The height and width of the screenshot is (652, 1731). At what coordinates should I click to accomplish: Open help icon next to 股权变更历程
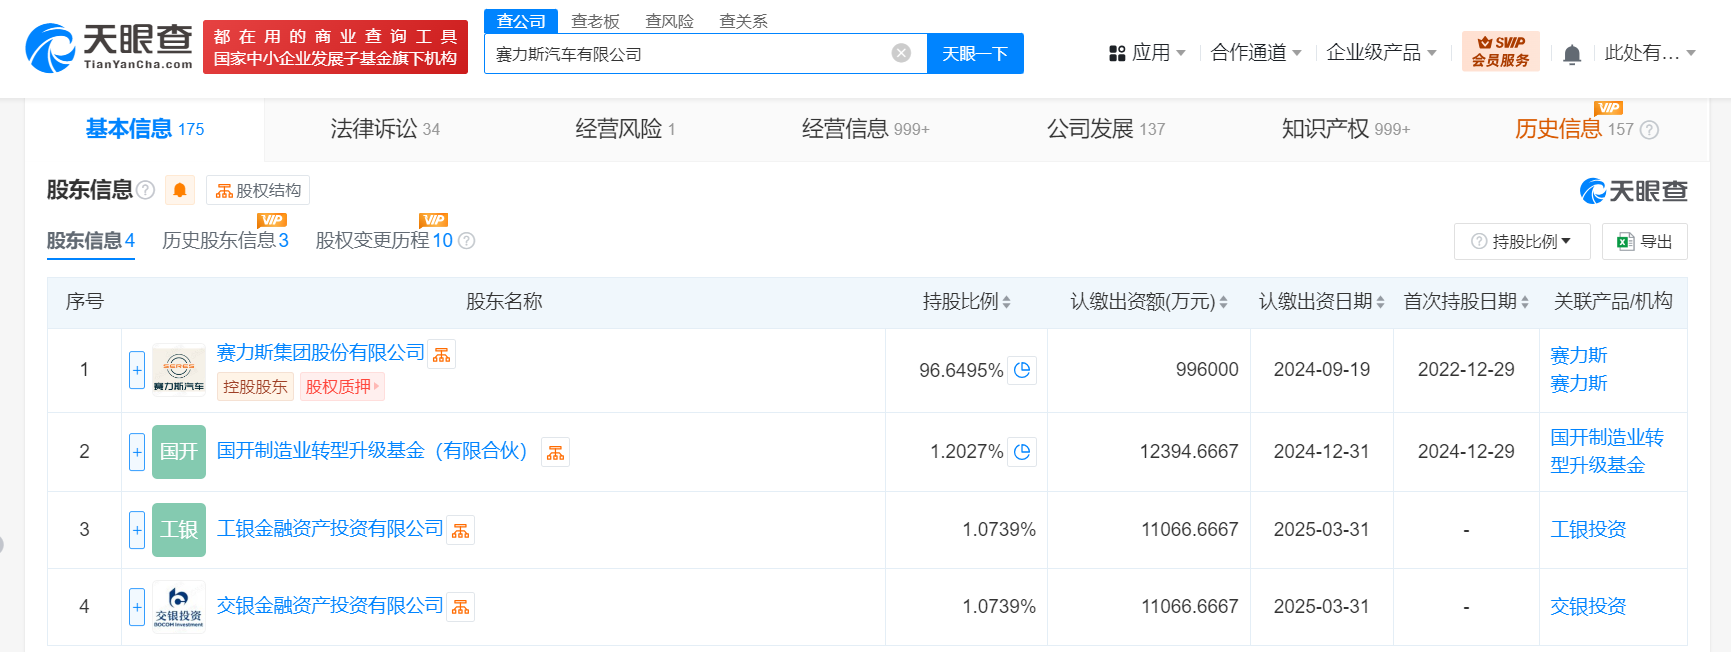tap(466, 241)
